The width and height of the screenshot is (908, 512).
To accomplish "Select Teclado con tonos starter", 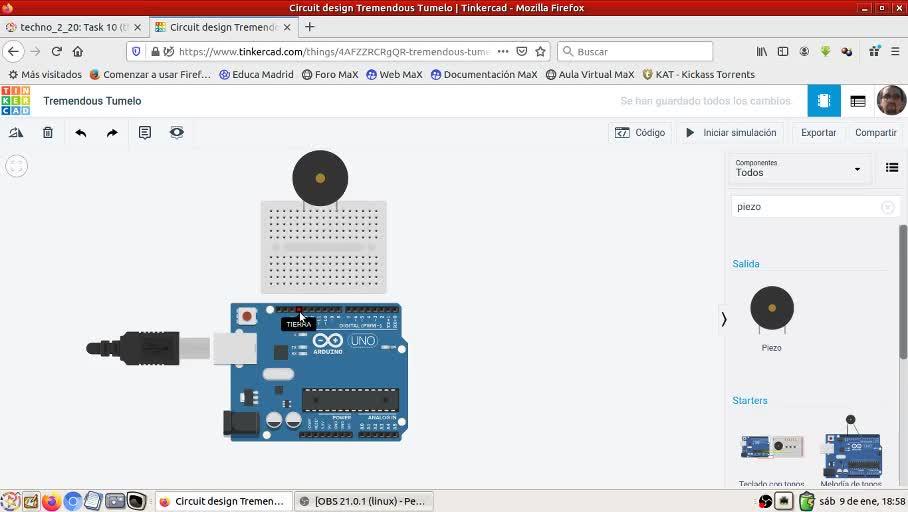I will [x=772, y=458].
